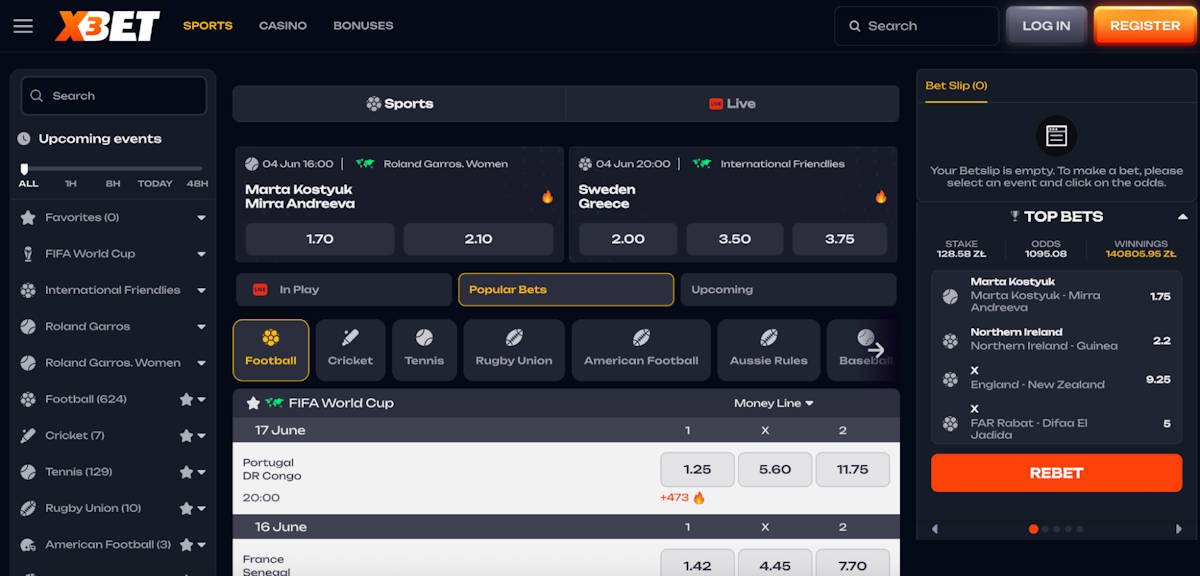This screenshot has height=576, width=1200.
Task: Bet on Mirra Andreeva at 2.10
Action: pyautogui.click(x=479, y=239)
